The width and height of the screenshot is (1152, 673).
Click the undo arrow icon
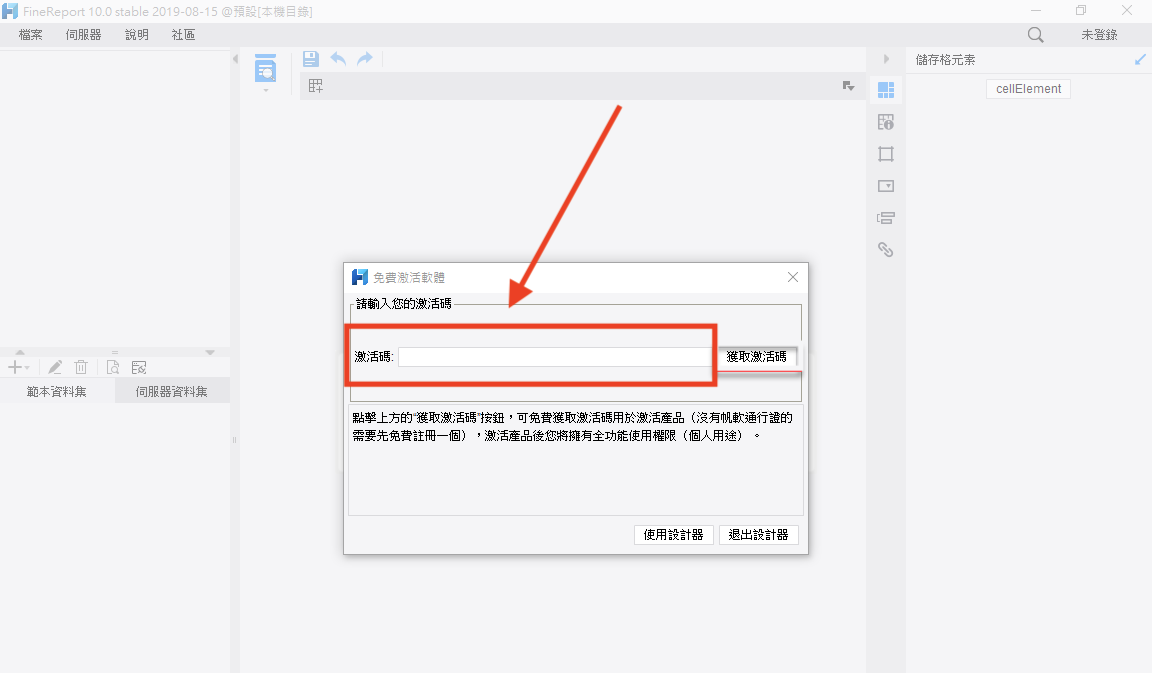(x=338, y=59)
